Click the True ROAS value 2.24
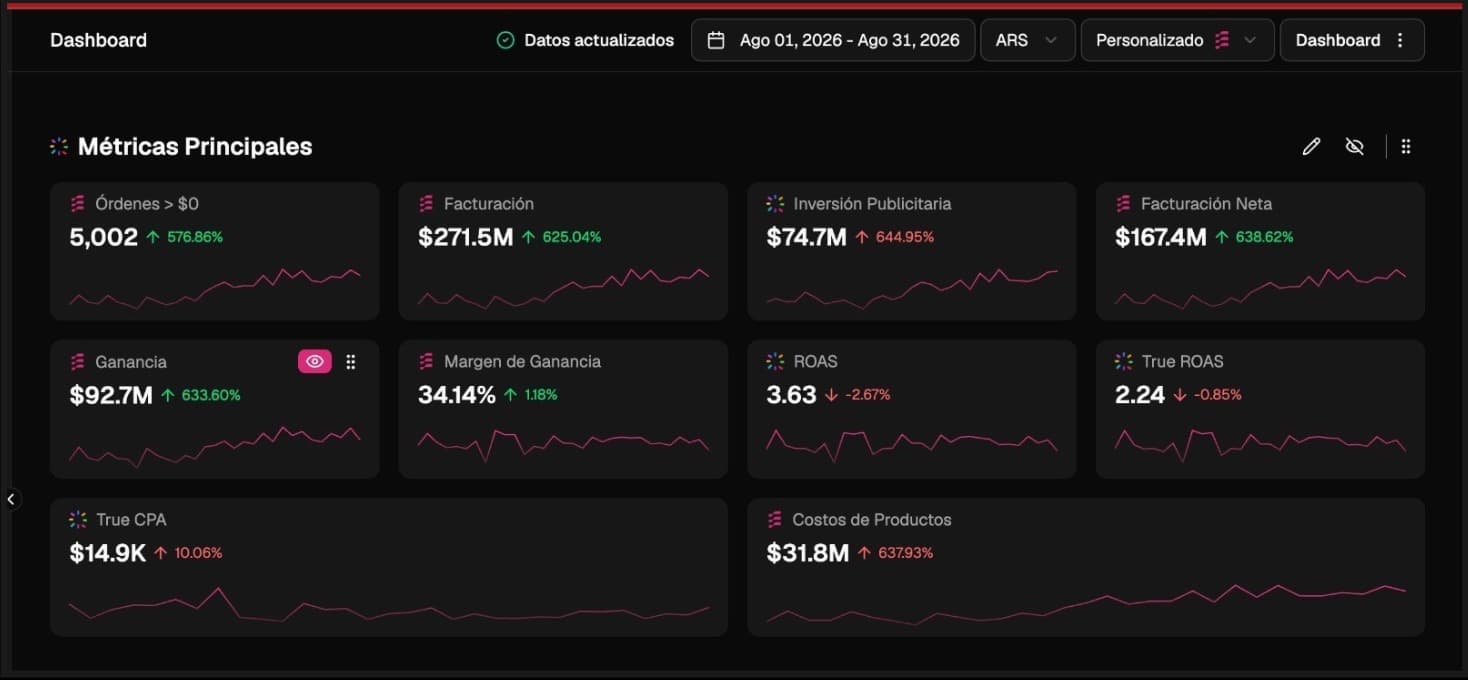 pyautogui.click(x=1140, y=395)
